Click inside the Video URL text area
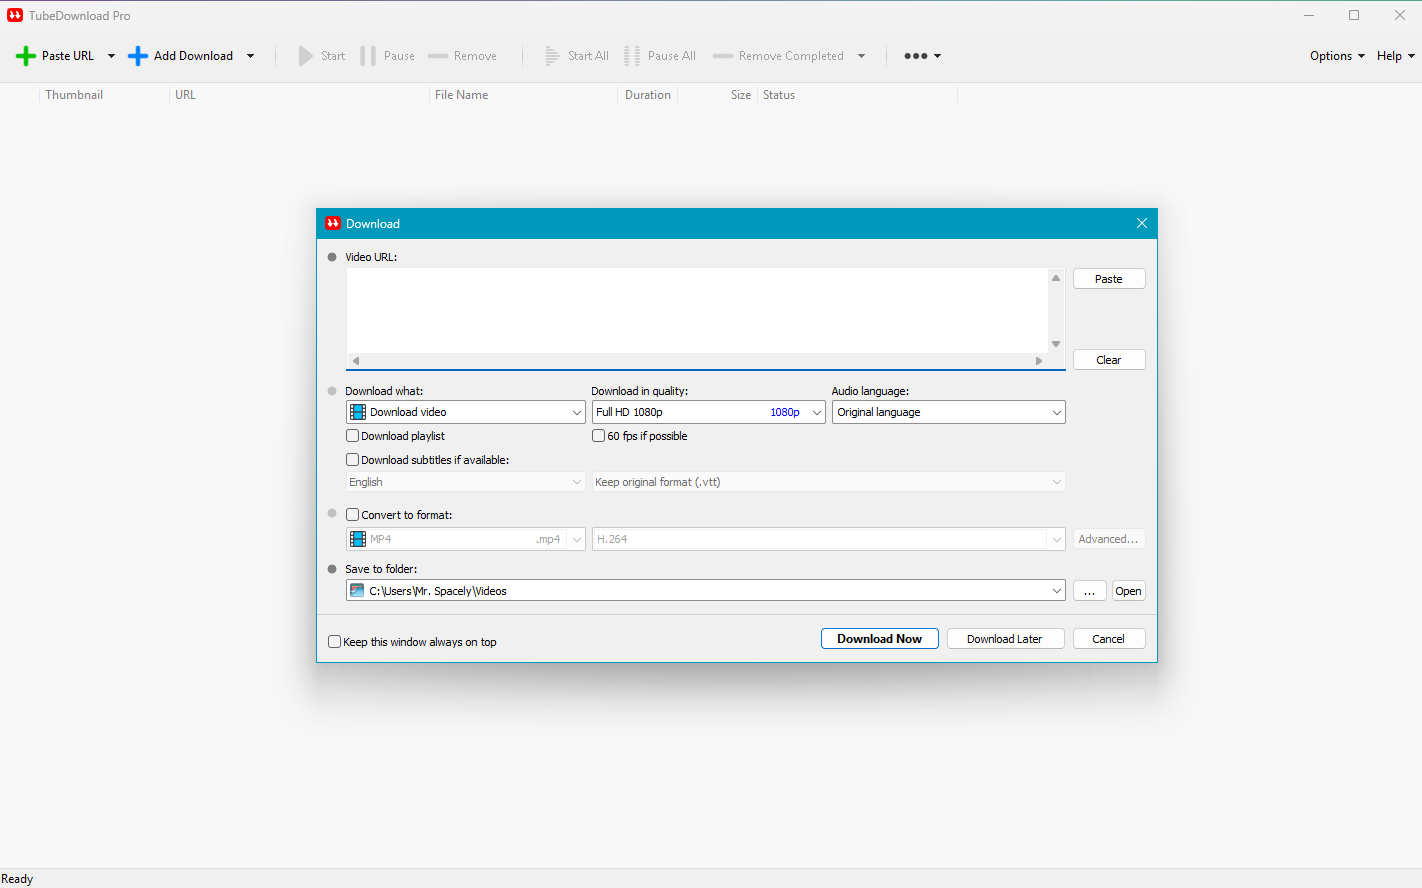1422x888 pixels. tap(696, 310)
